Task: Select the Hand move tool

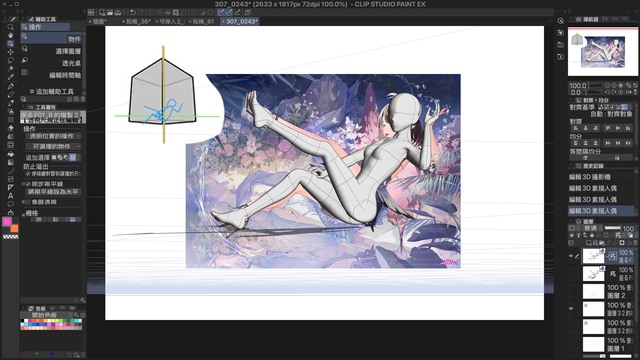Action: click(x=11, y=35)
